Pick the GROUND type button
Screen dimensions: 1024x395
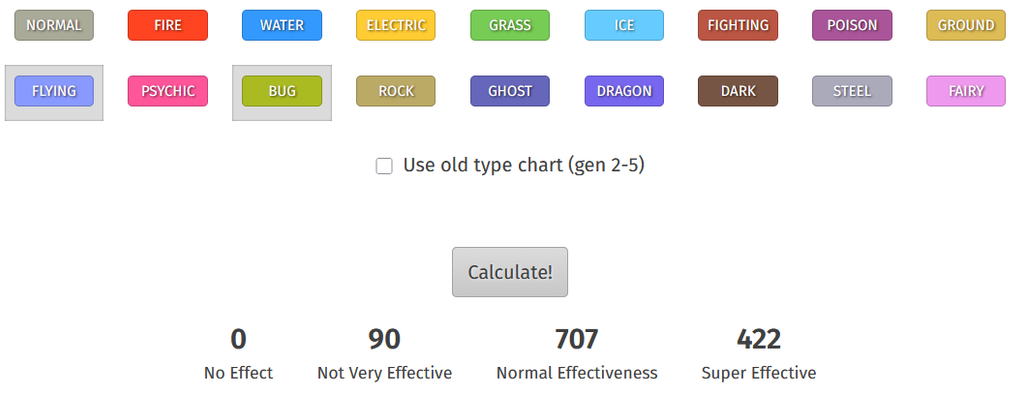click(966, 25)
